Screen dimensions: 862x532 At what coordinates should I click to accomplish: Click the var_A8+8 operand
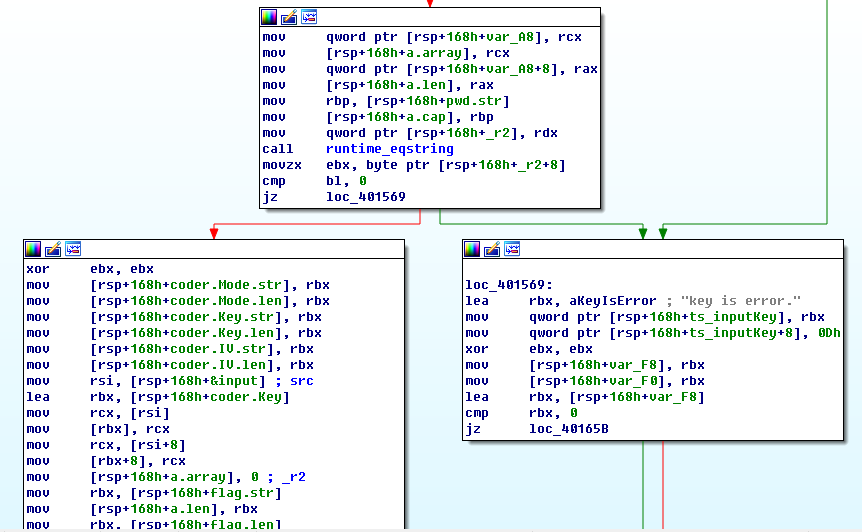[518, 69]
